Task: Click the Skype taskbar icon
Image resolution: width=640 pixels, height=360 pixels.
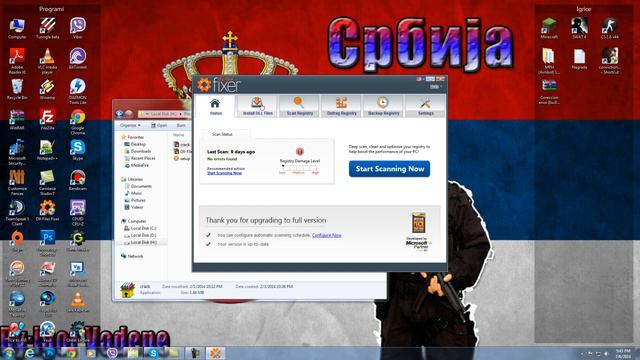Action: pos(153,353)
